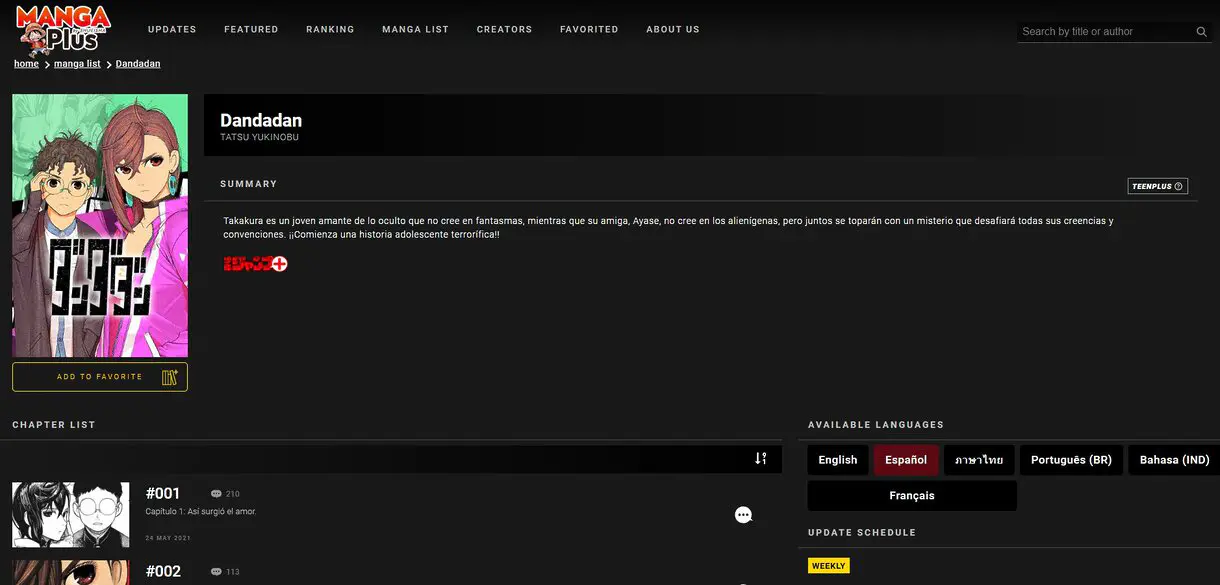This screenshot has width=1220, height=585.
Task: Click the 24 MAY 2021 date
Action: pyautogui.click(x=168, y=538)
